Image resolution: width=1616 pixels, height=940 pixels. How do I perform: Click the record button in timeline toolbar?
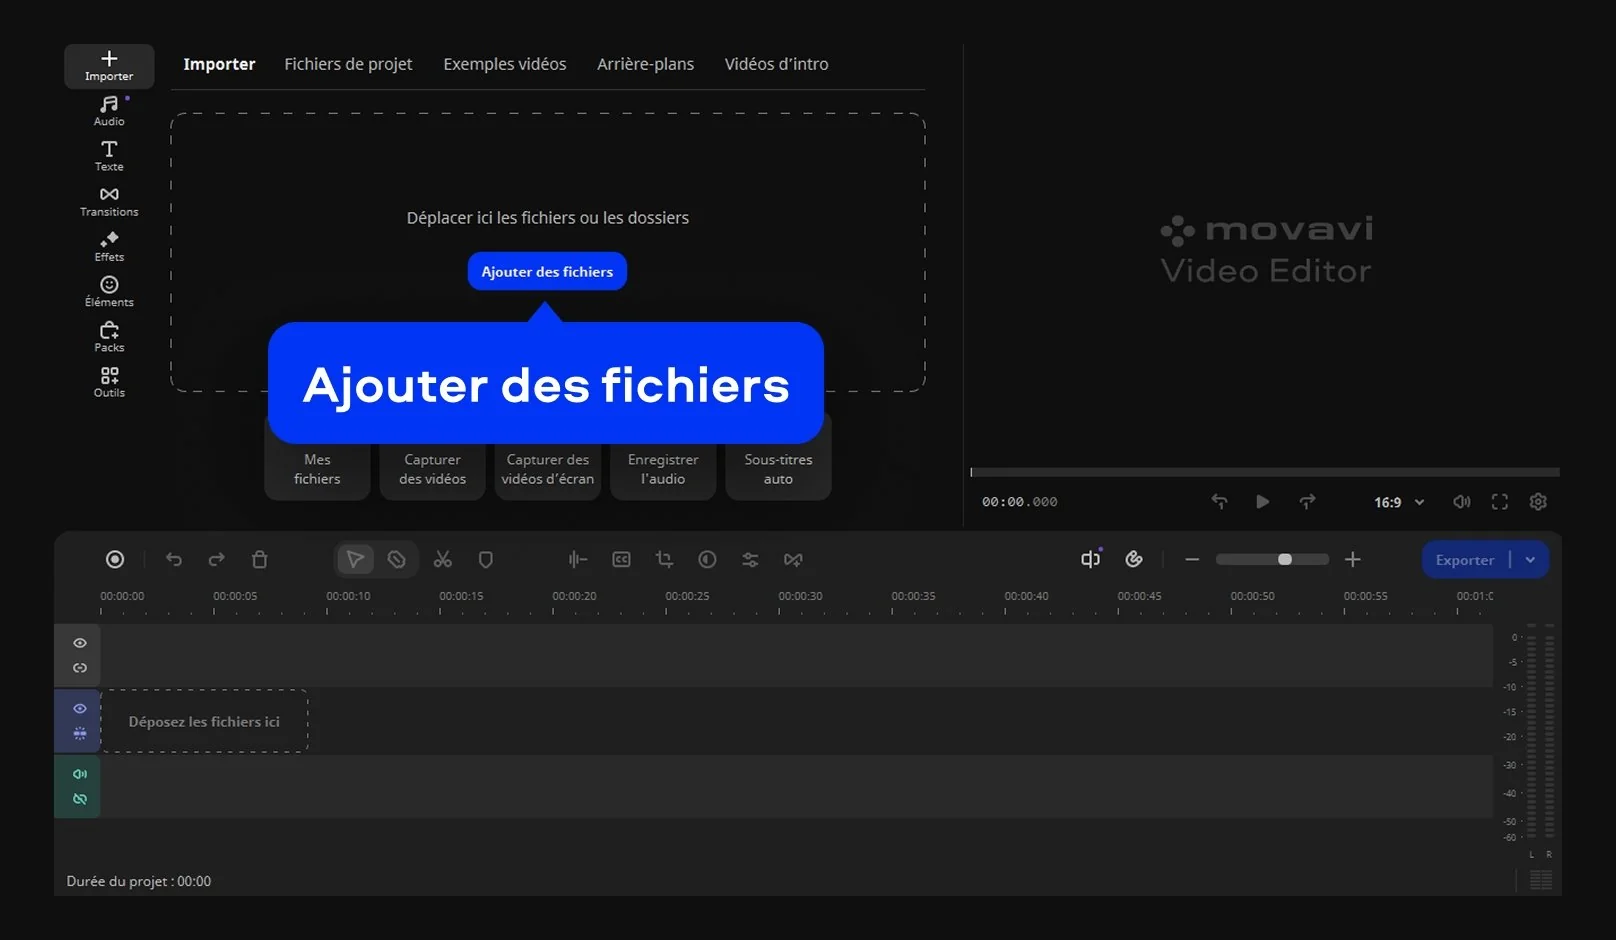coord(115,560)
